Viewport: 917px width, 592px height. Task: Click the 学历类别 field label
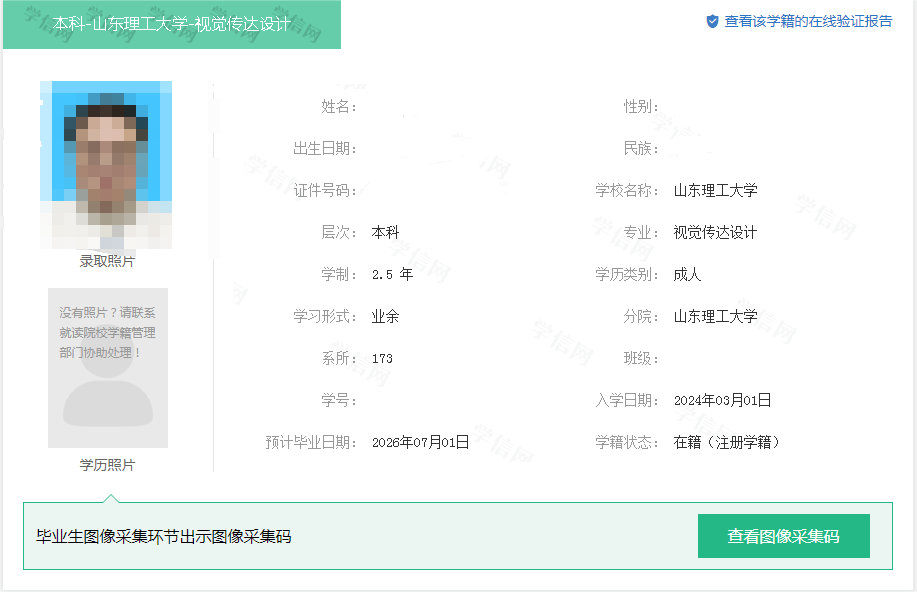point(627,274)
